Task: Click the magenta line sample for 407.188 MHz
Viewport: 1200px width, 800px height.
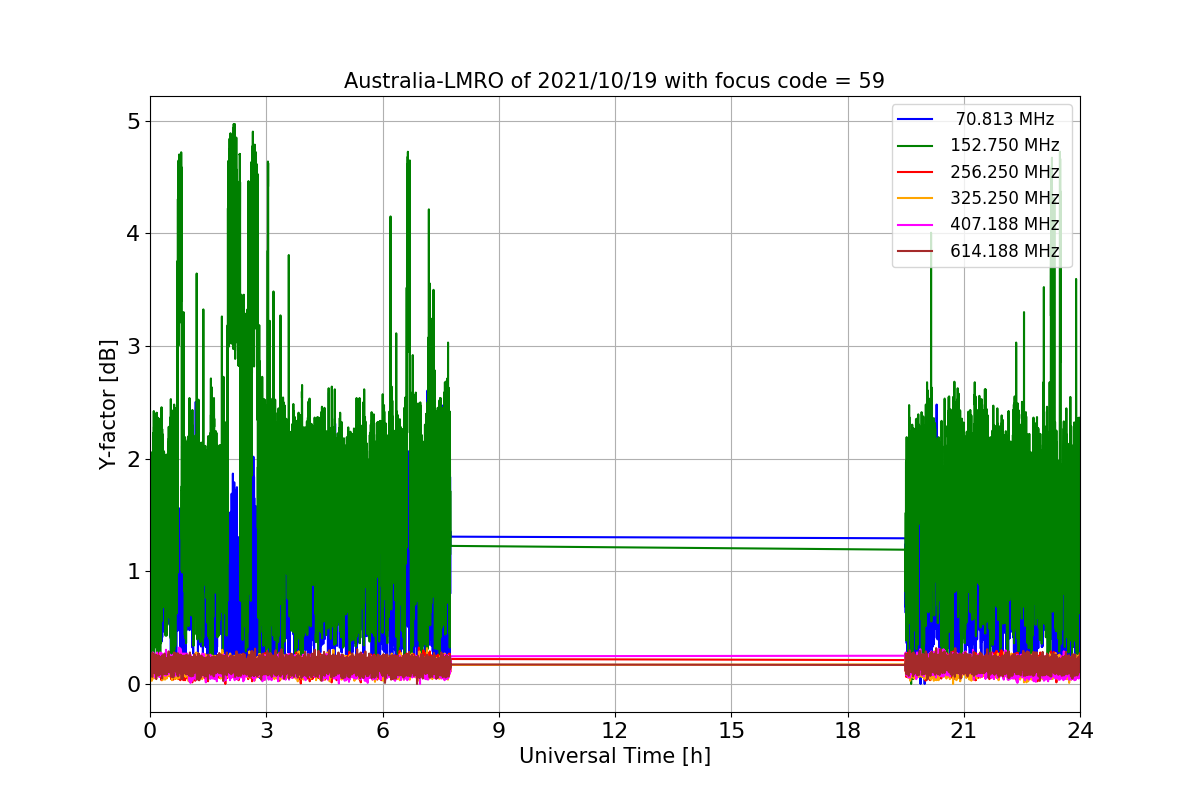Action: pyautogui.click(x=915, y=225)
